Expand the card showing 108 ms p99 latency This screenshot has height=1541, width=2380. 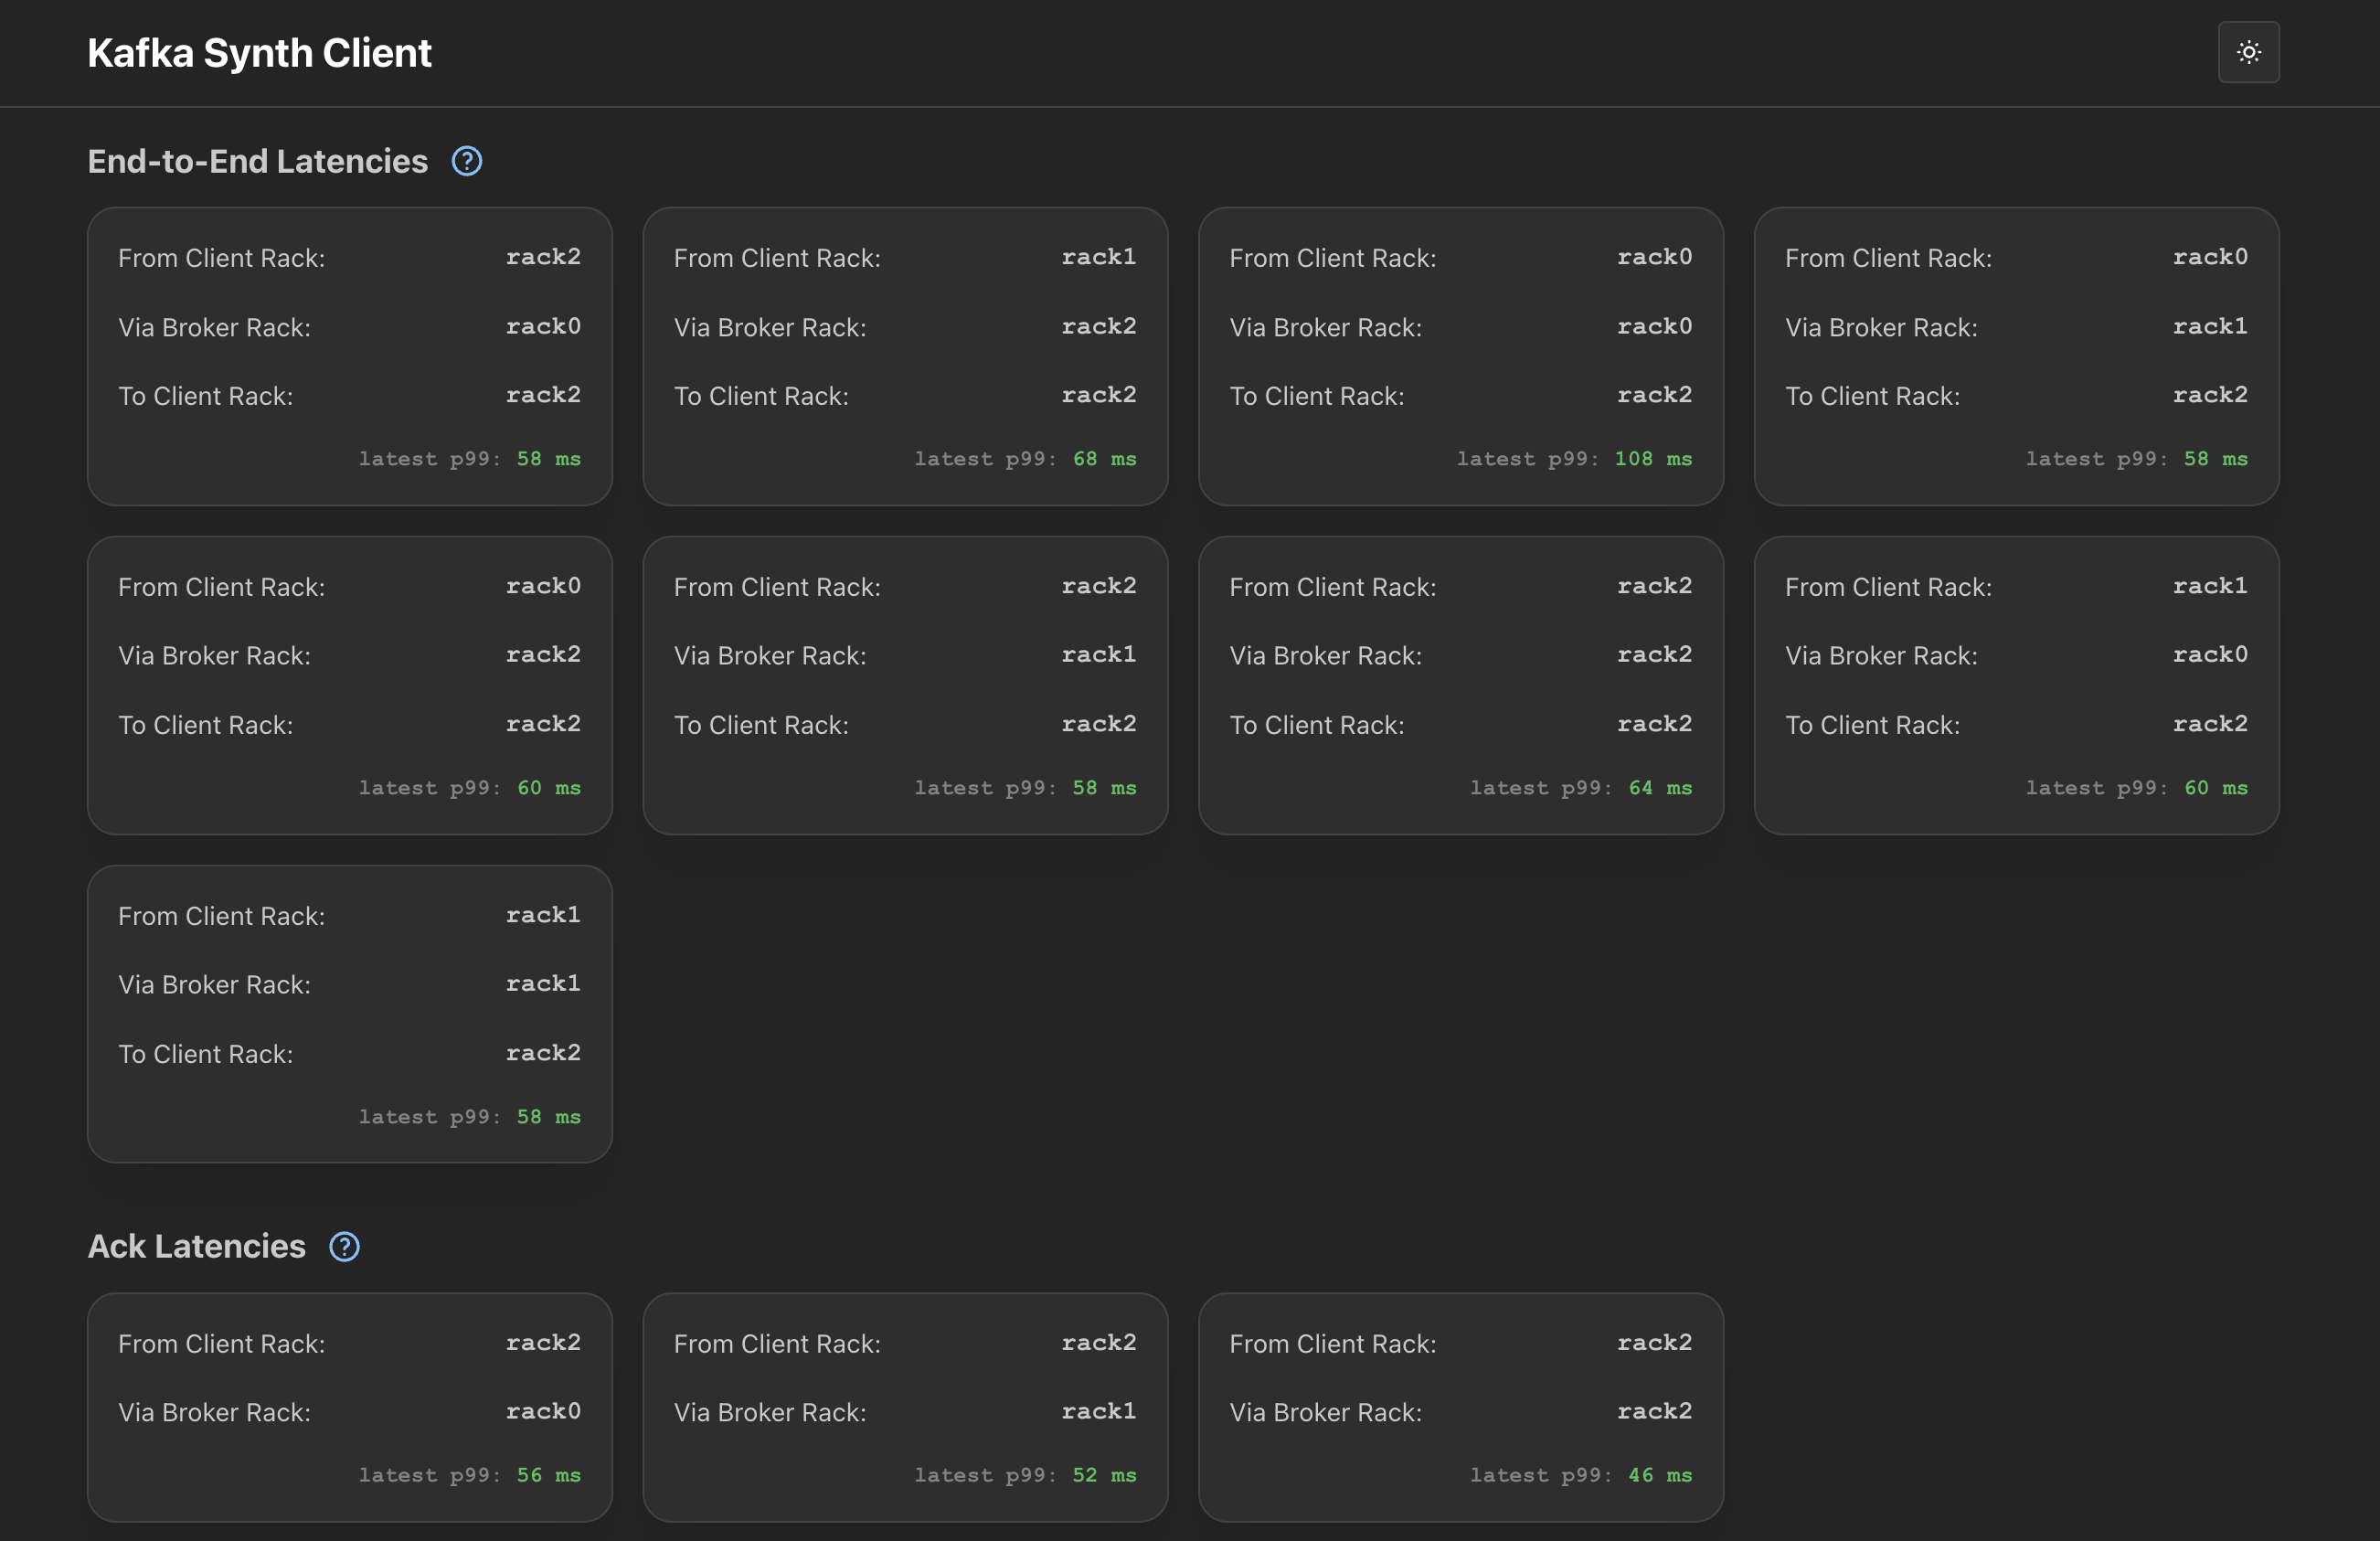1460,356
